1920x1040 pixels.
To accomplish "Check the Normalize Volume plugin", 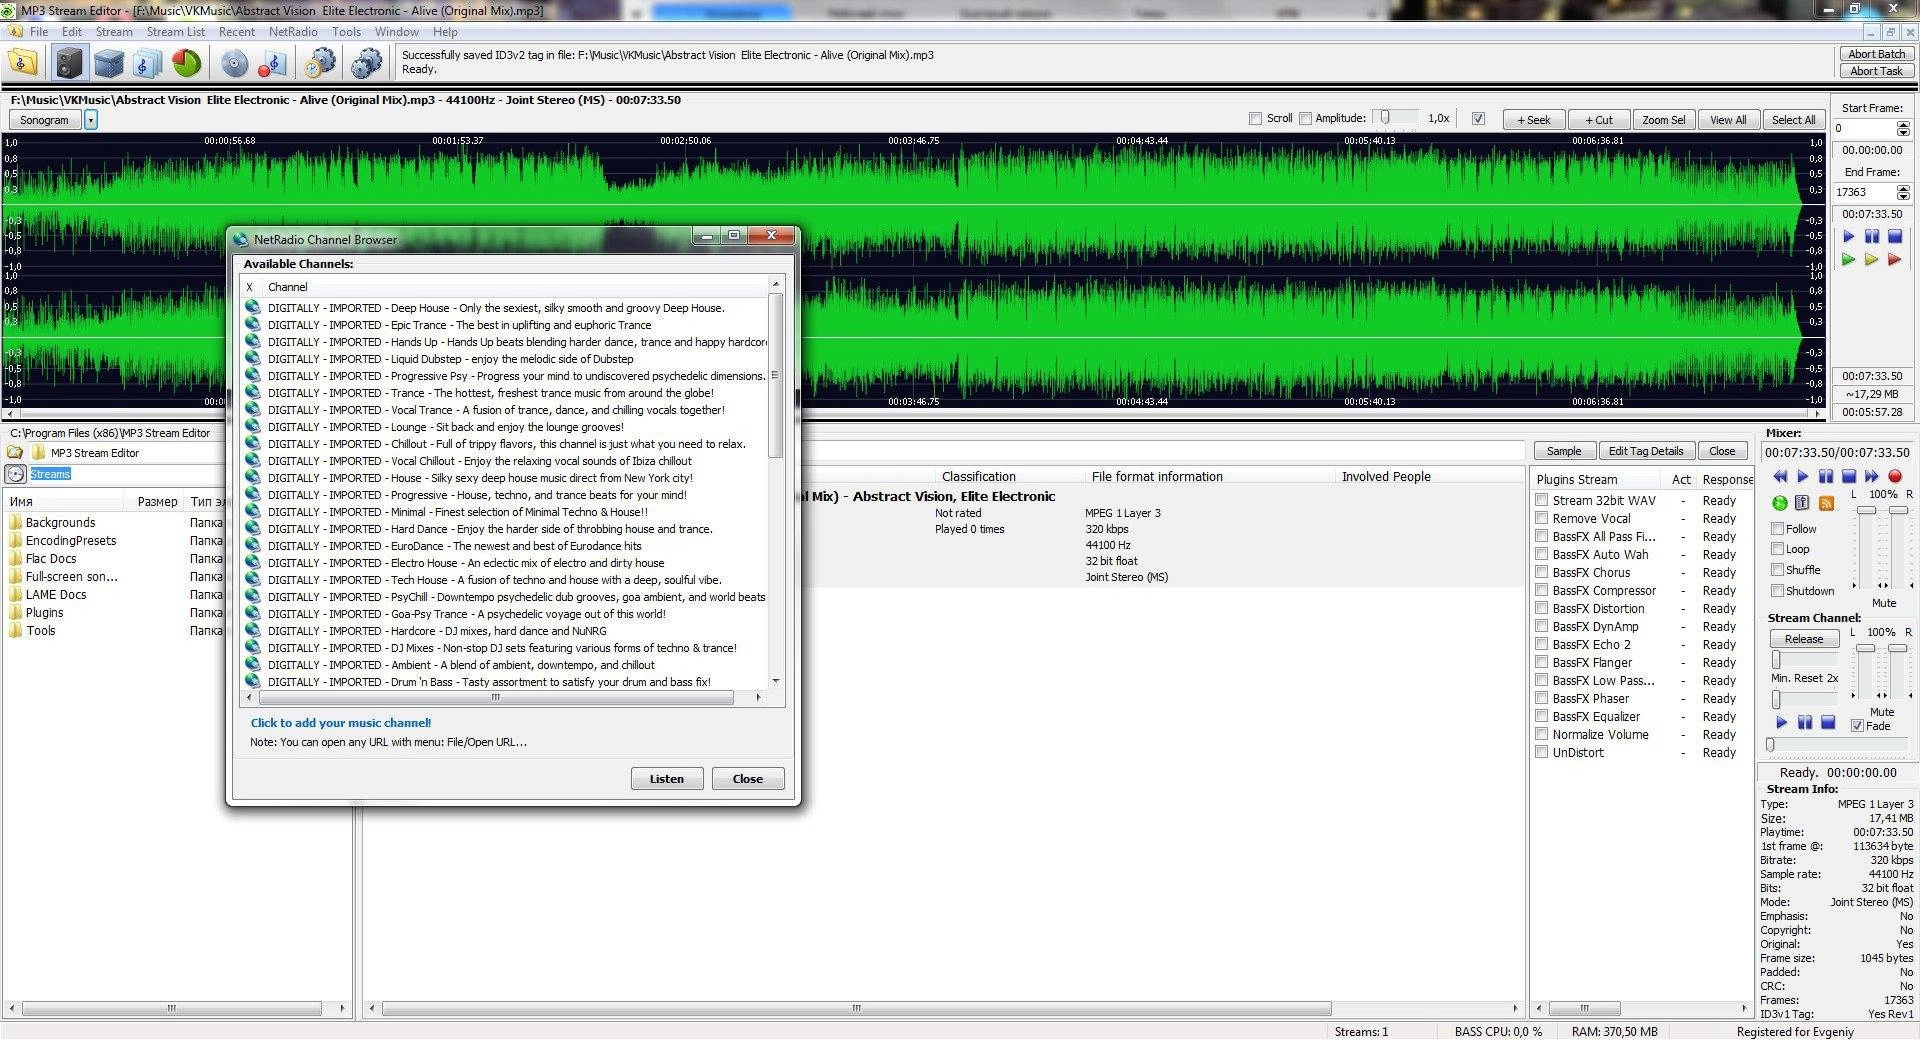I will (x=1542, y=734).
